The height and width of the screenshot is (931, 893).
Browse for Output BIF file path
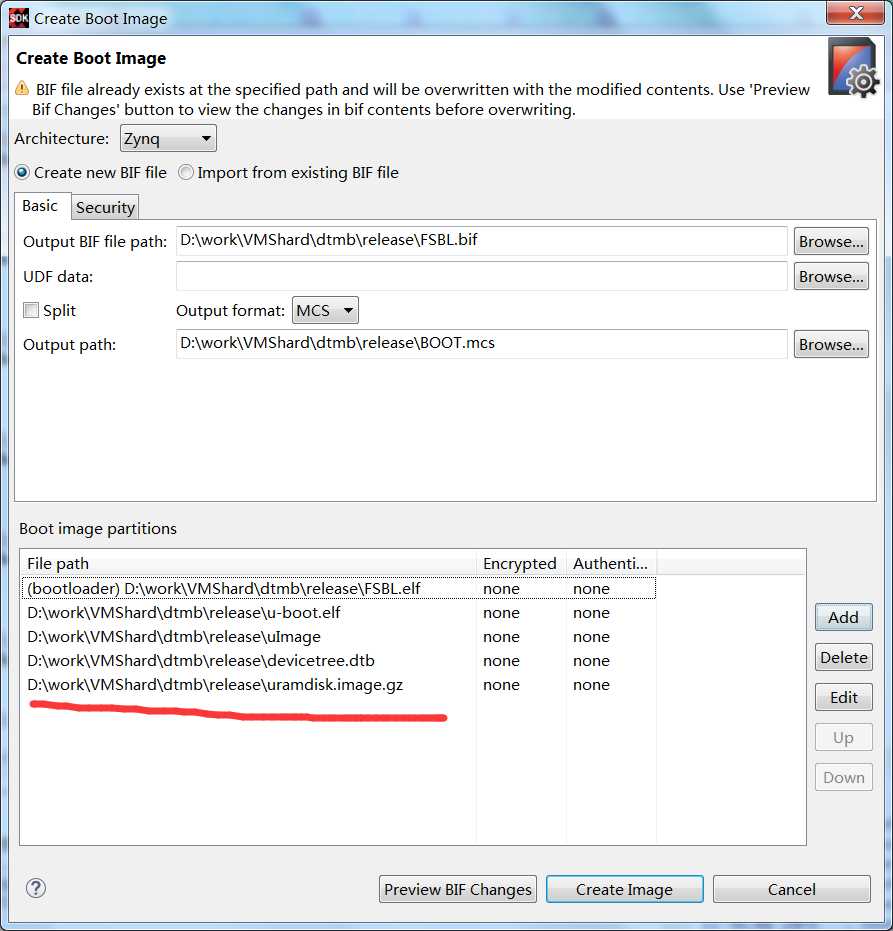[x=831, y=242]
